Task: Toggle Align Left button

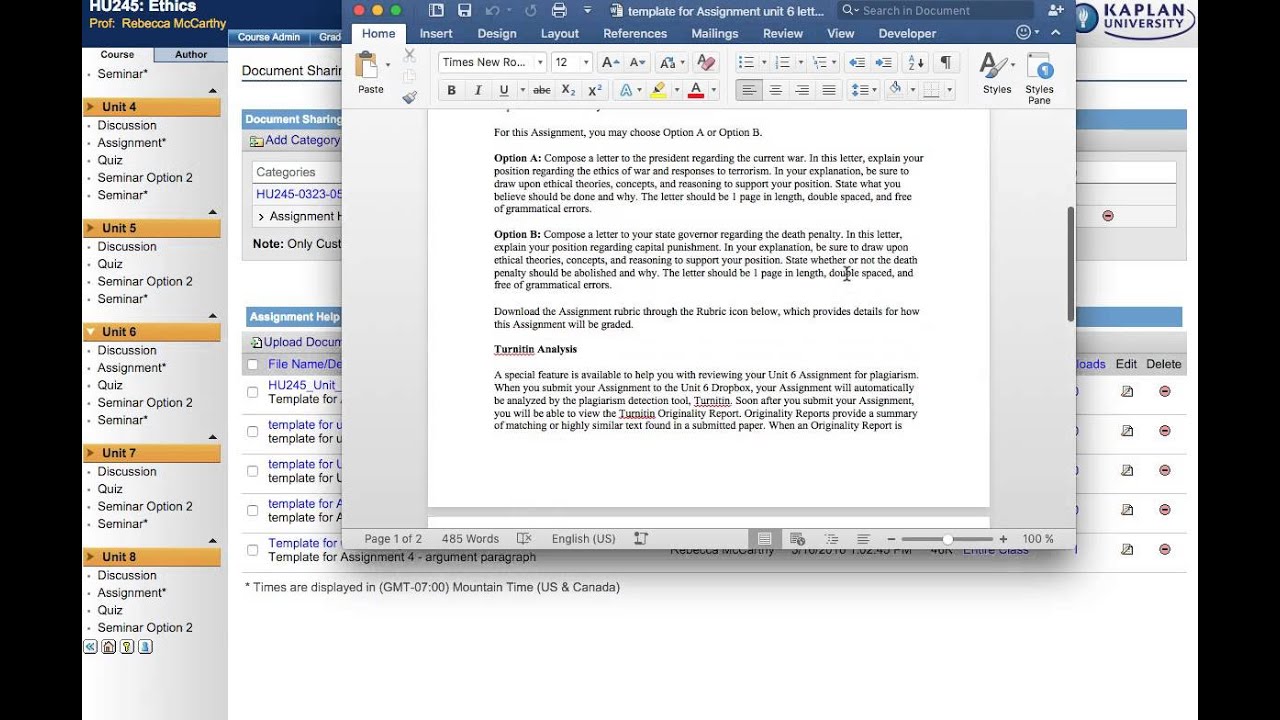Action: (x=748, y=90)
